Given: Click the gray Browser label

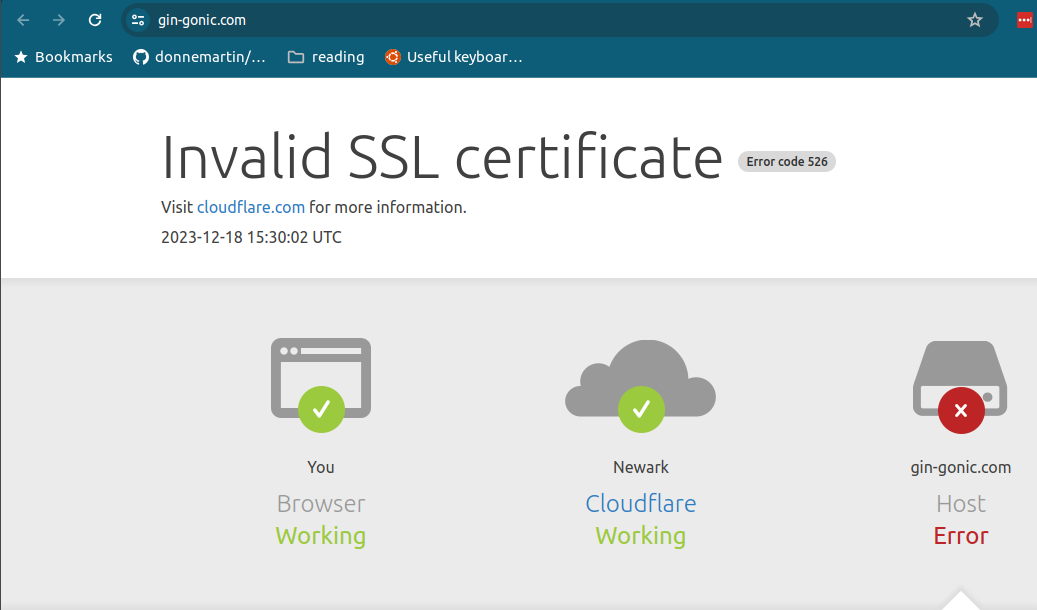Looking at the screenshot, I should coord(321,504).
